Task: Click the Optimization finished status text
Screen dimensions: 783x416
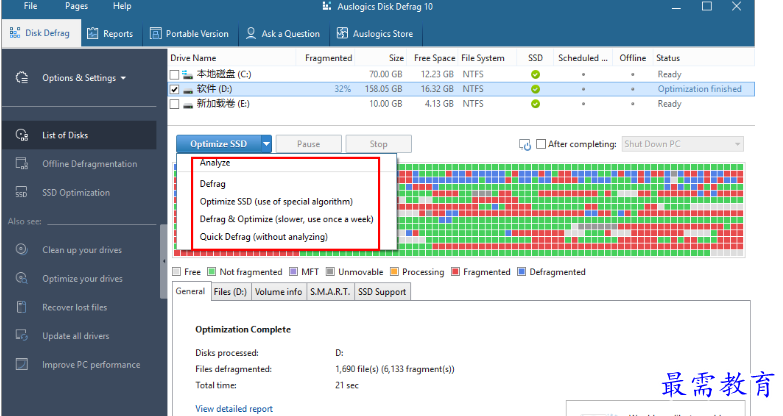Action: [x=699, y=89]
